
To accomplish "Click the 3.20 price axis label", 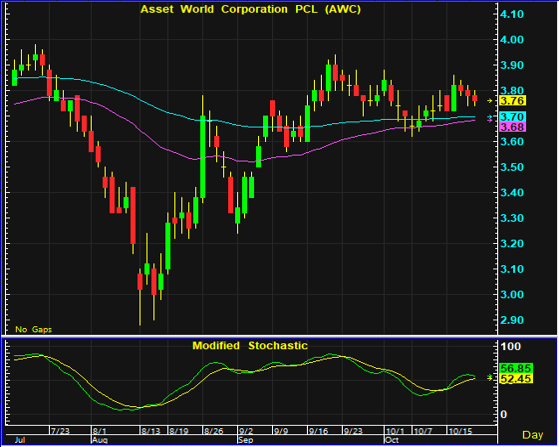I will click(512, 244).
